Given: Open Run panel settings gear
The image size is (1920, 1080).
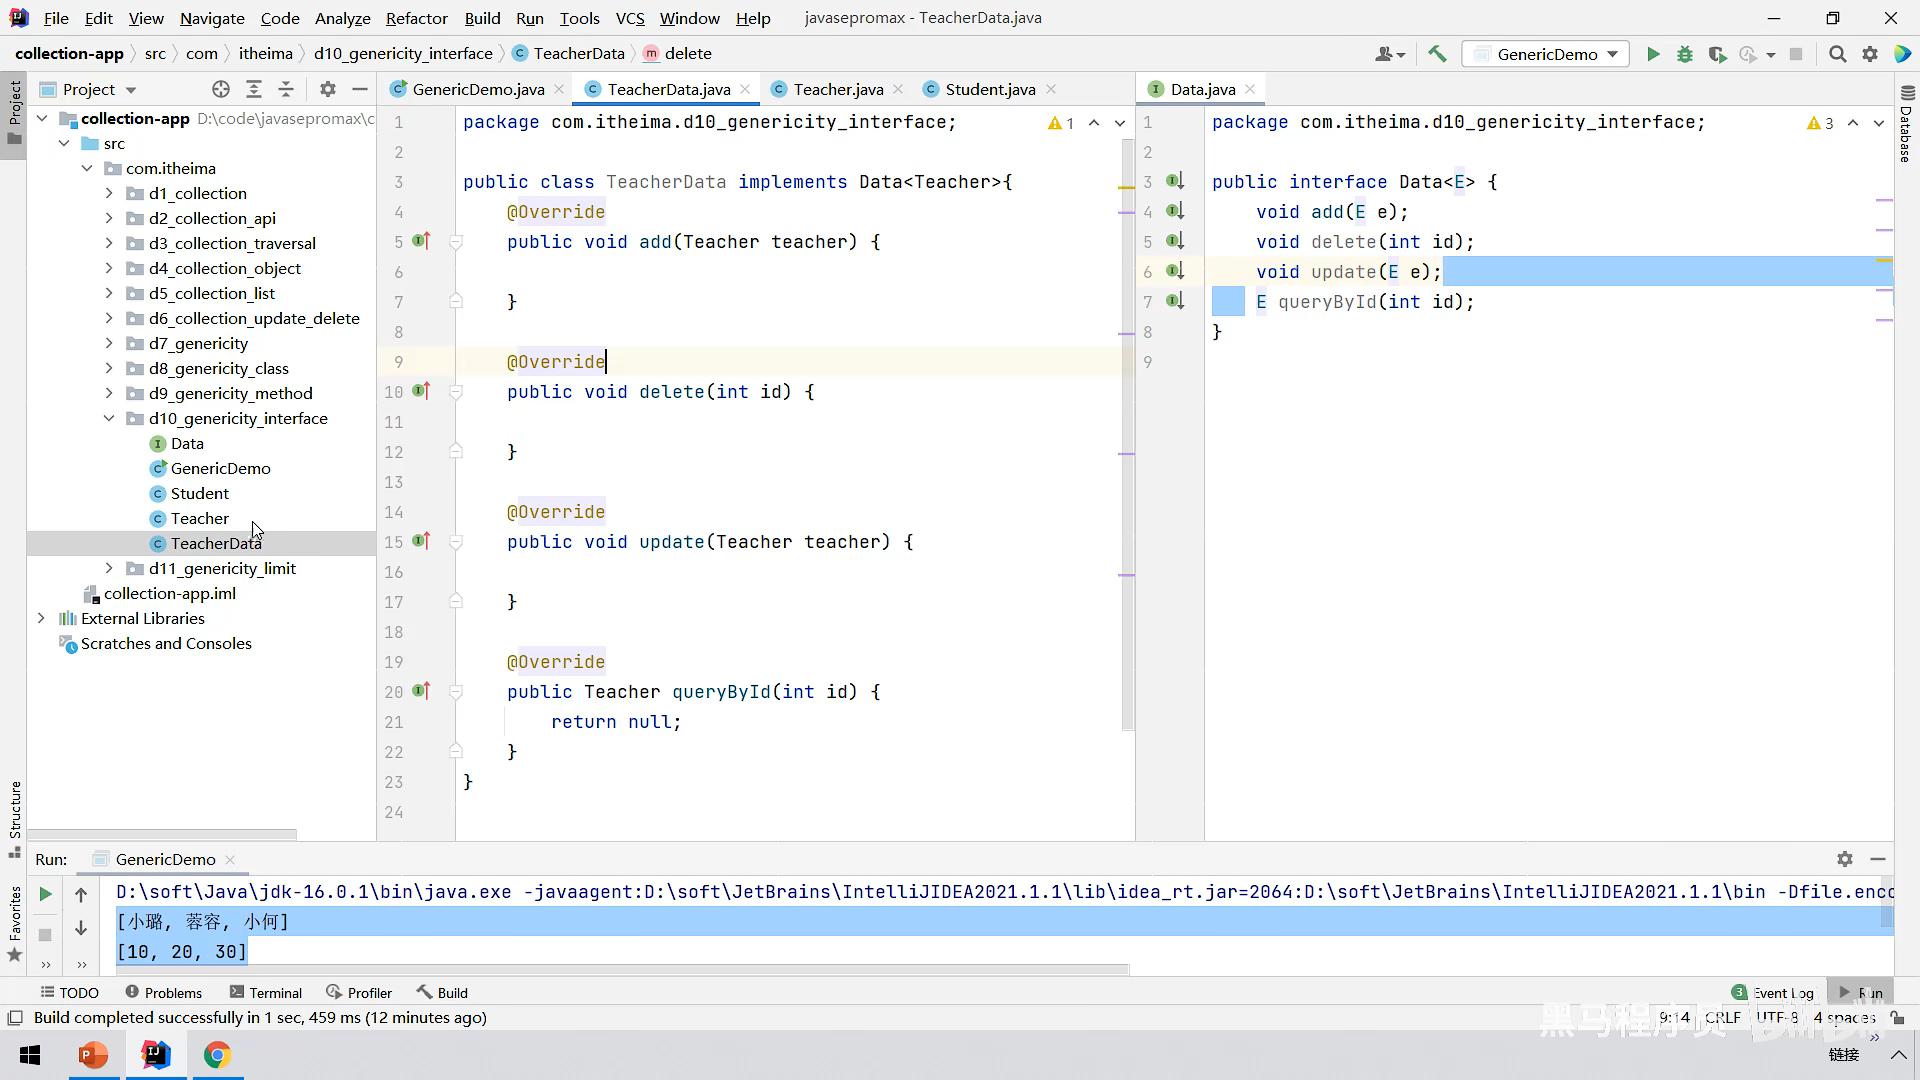Looking at the screenshot, I should 1845,859.
